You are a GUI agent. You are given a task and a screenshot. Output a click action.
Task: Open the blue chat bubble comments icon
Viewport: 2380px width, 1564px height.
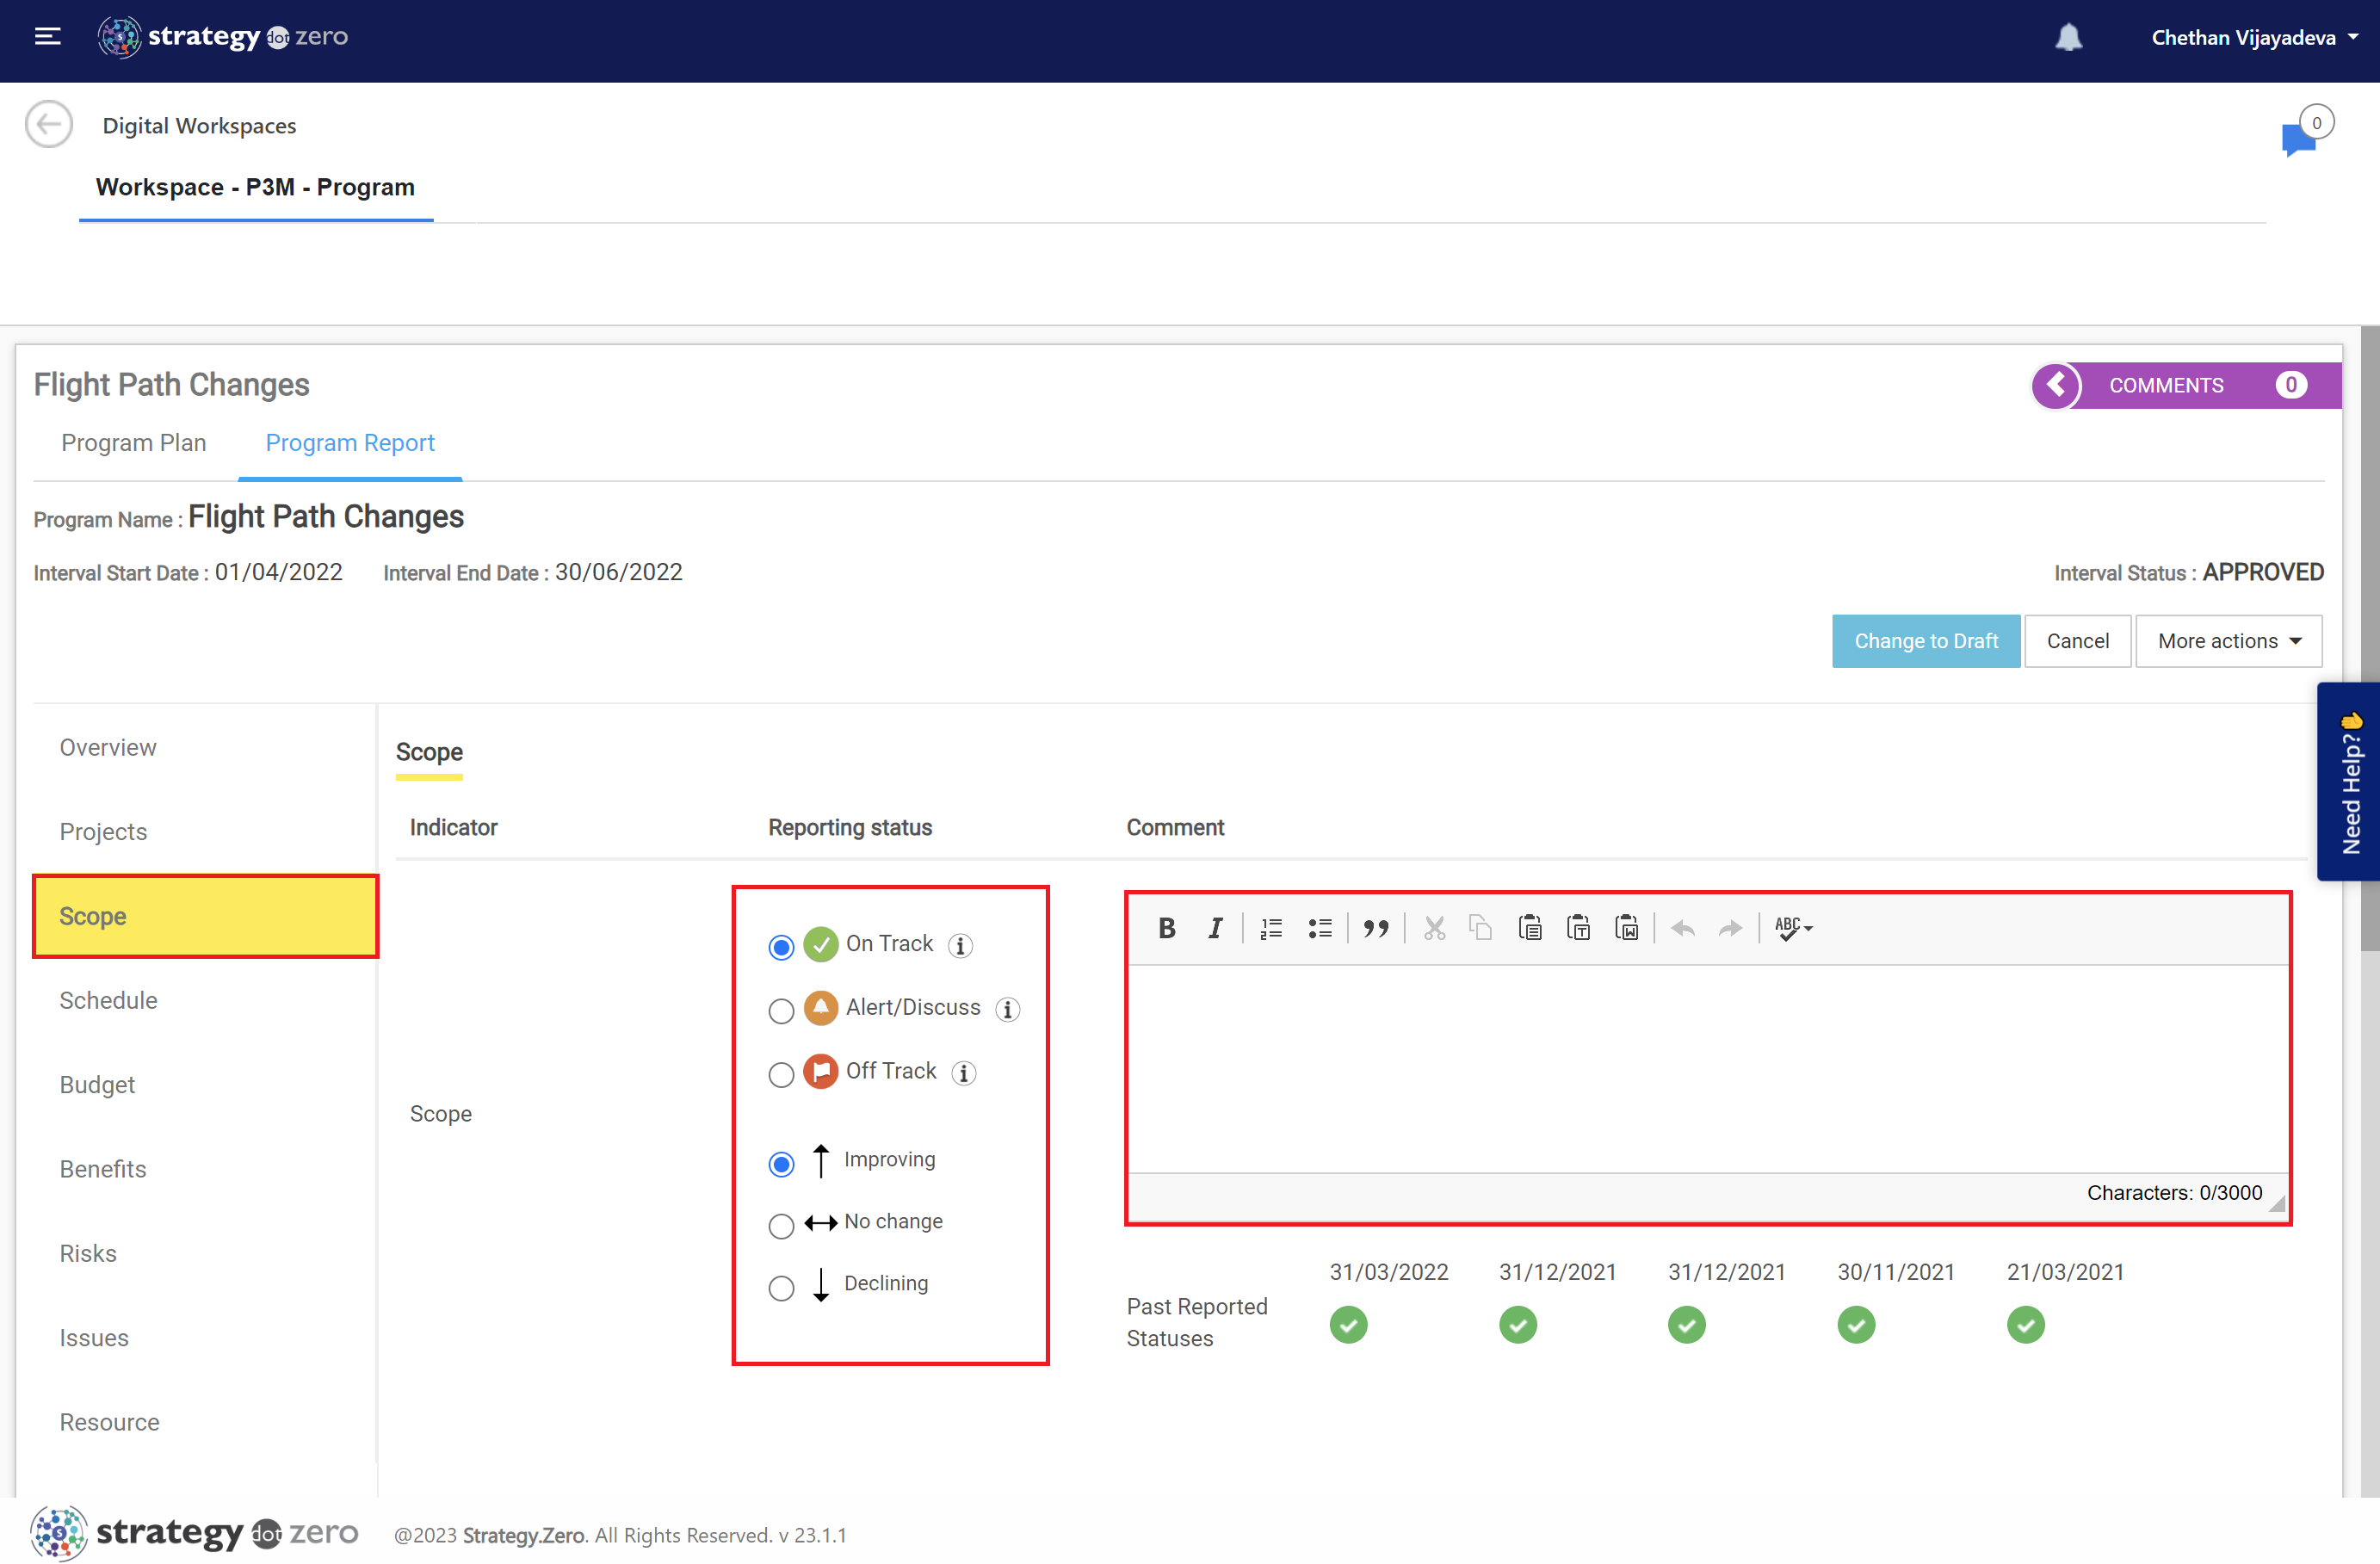point(2298,138)
